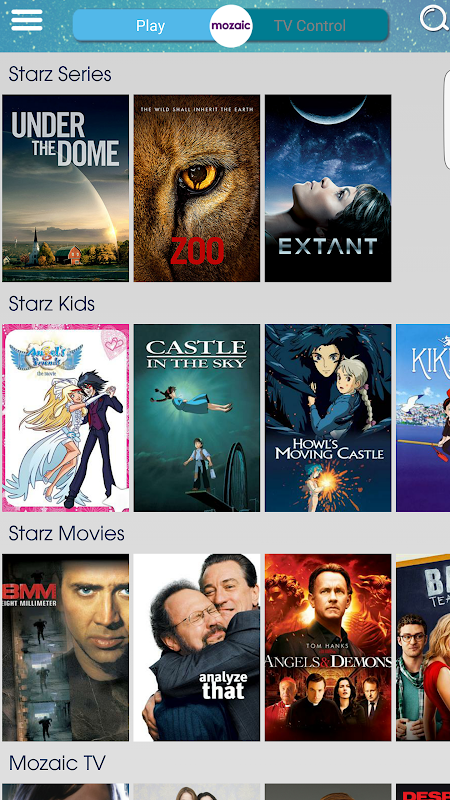Select the 8MM Eight Millimeter poster
The width and height of the screenshot is (450, 800).
66,647
